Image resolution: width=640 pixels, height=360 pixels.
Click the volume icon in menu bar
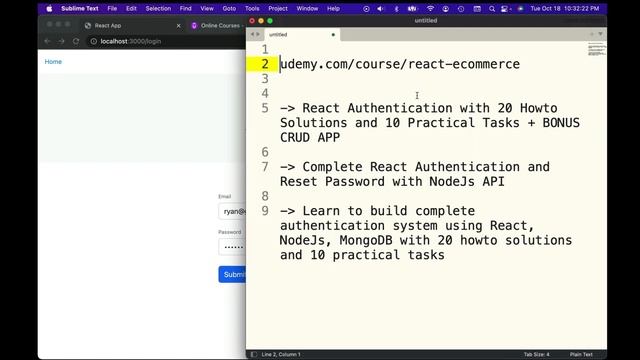(380, 9)
